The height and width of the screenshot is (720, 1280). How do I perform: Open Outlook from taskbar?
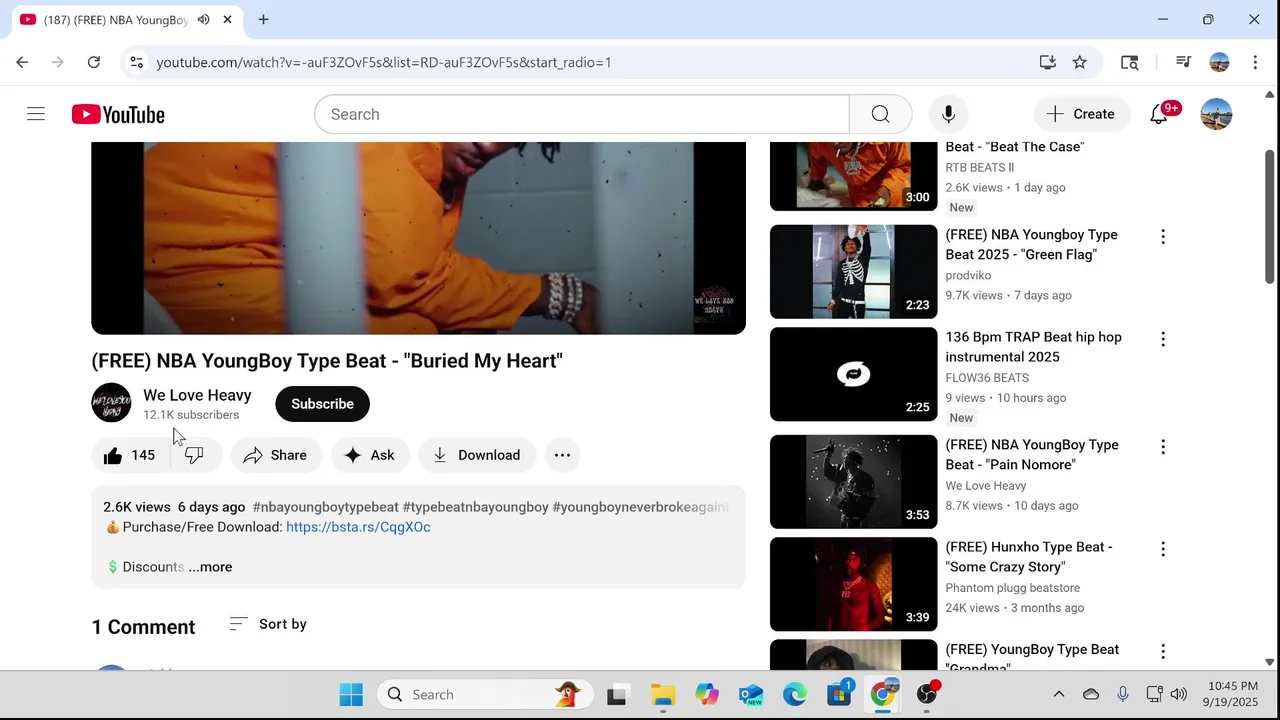point(751,694)
